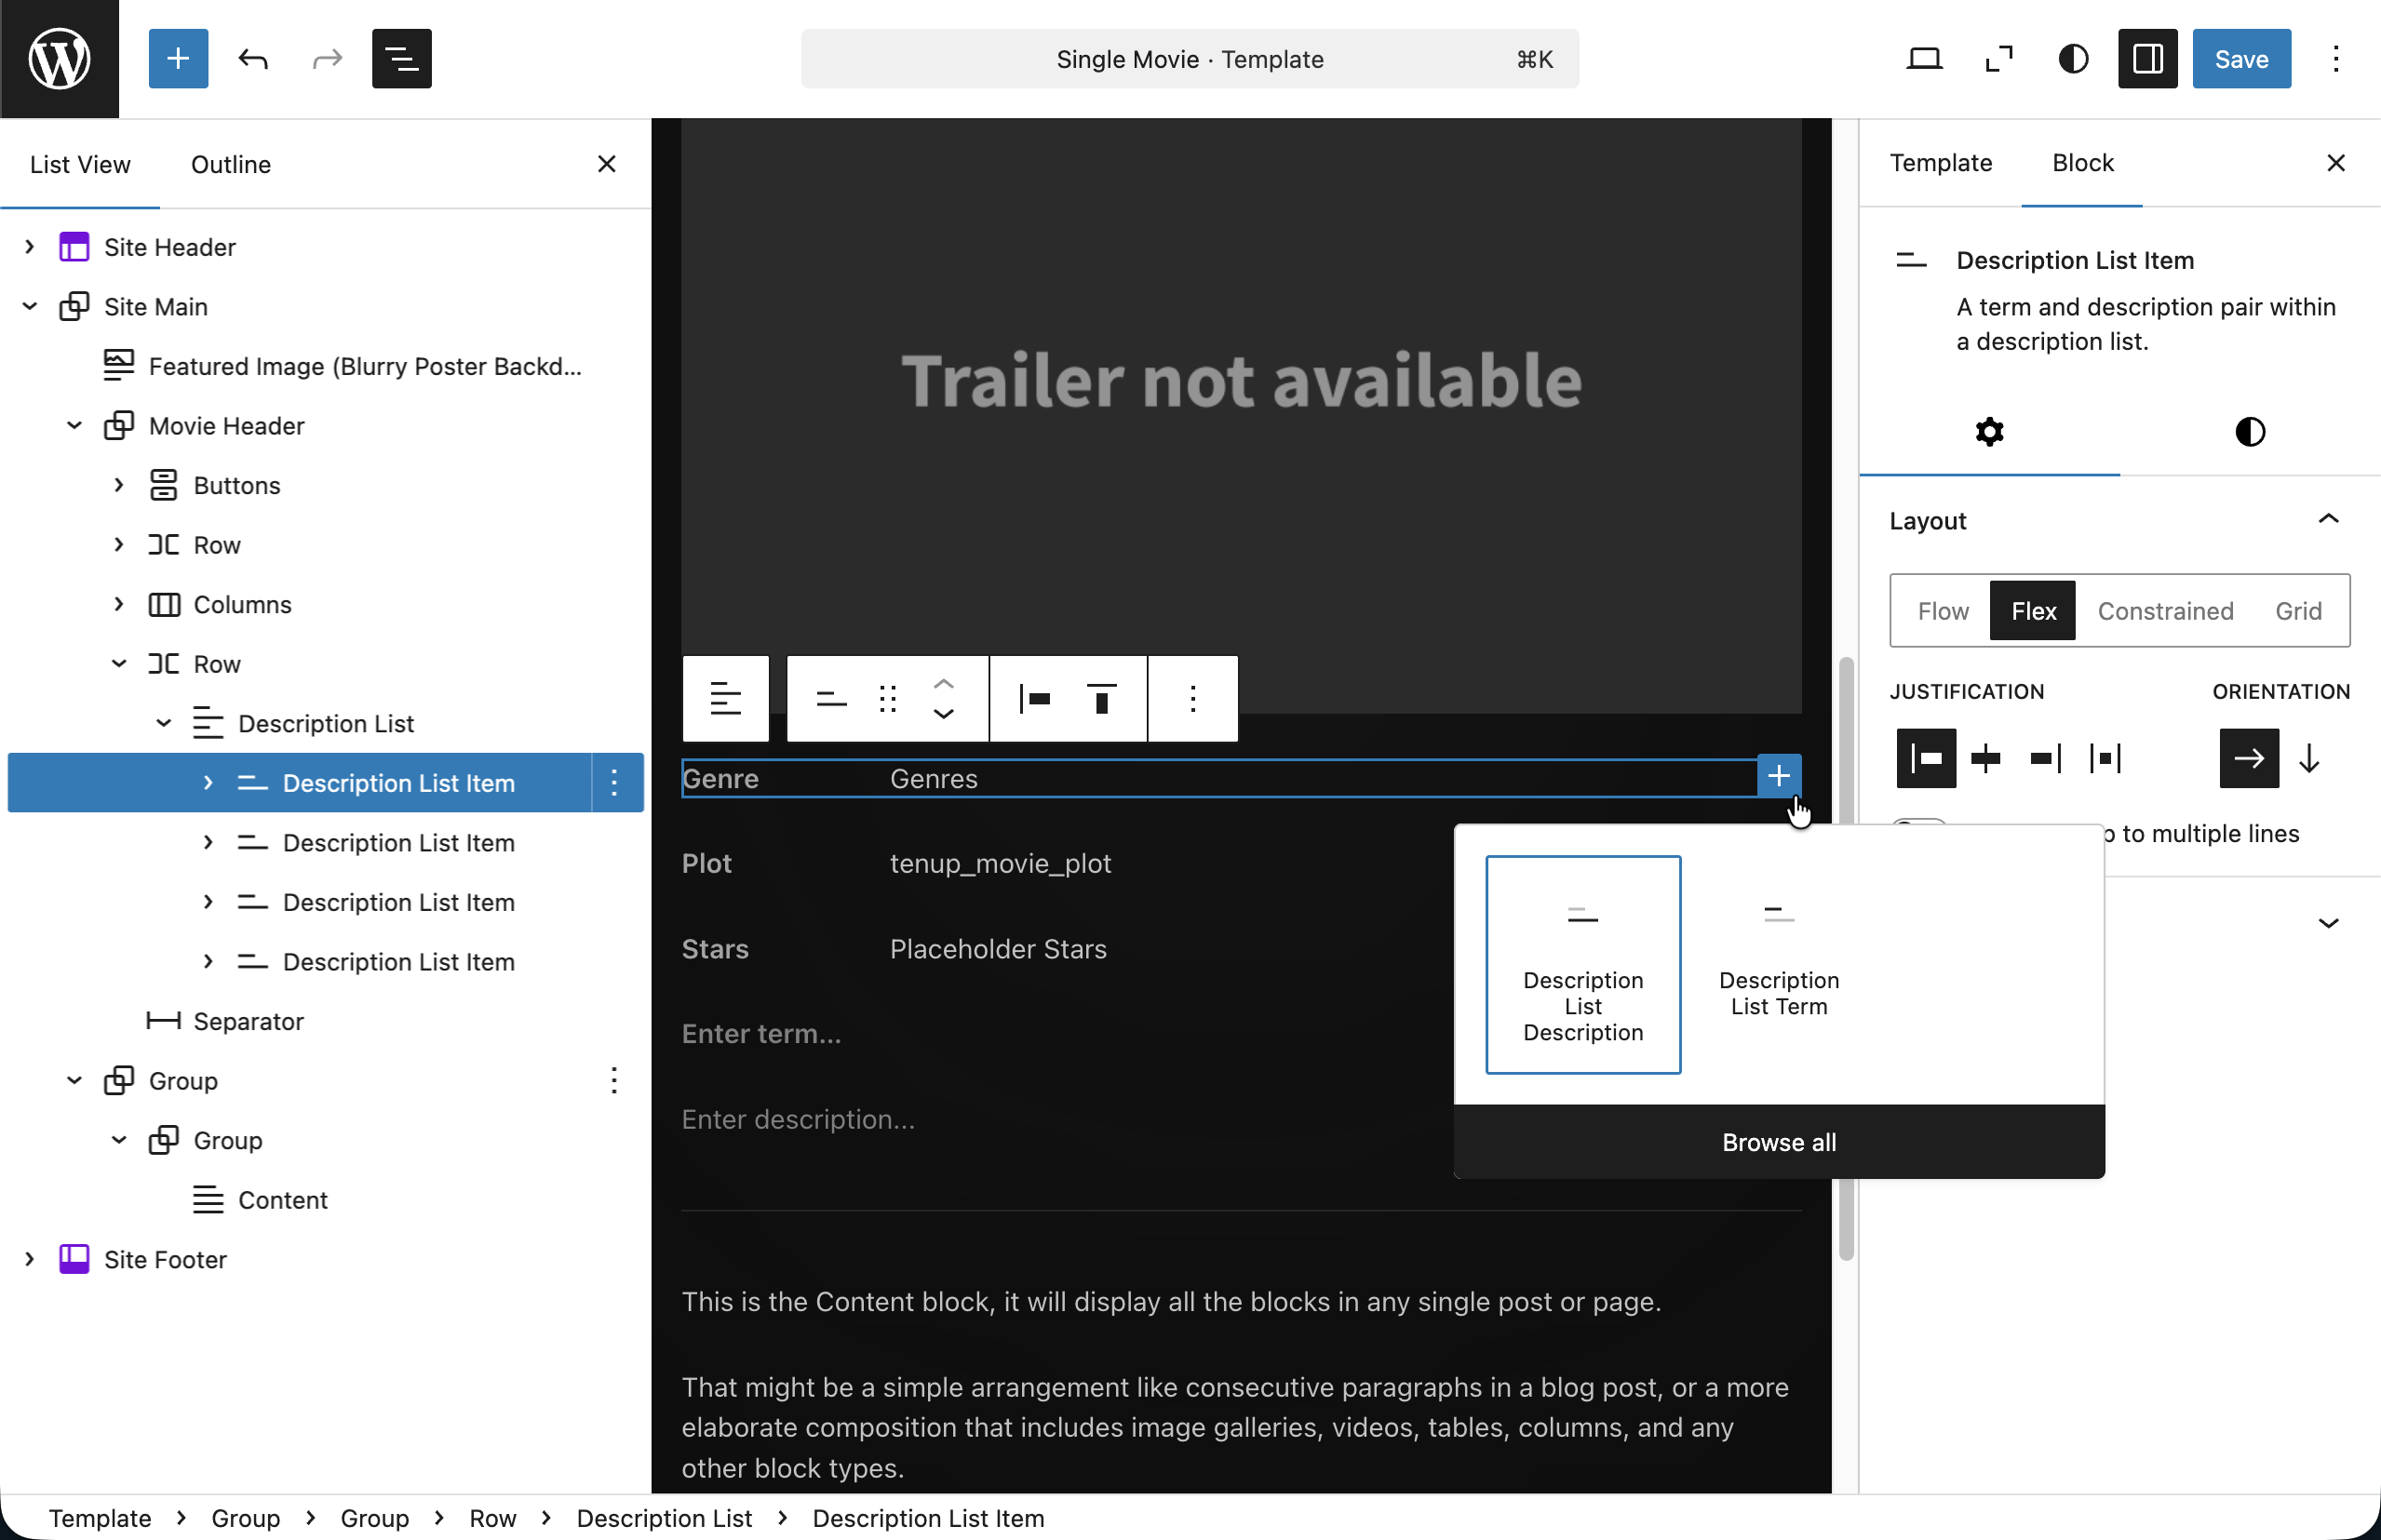Switch to the Template sidebar tab
This screenshot has height=1540, width=2381.
(1940, 163)
